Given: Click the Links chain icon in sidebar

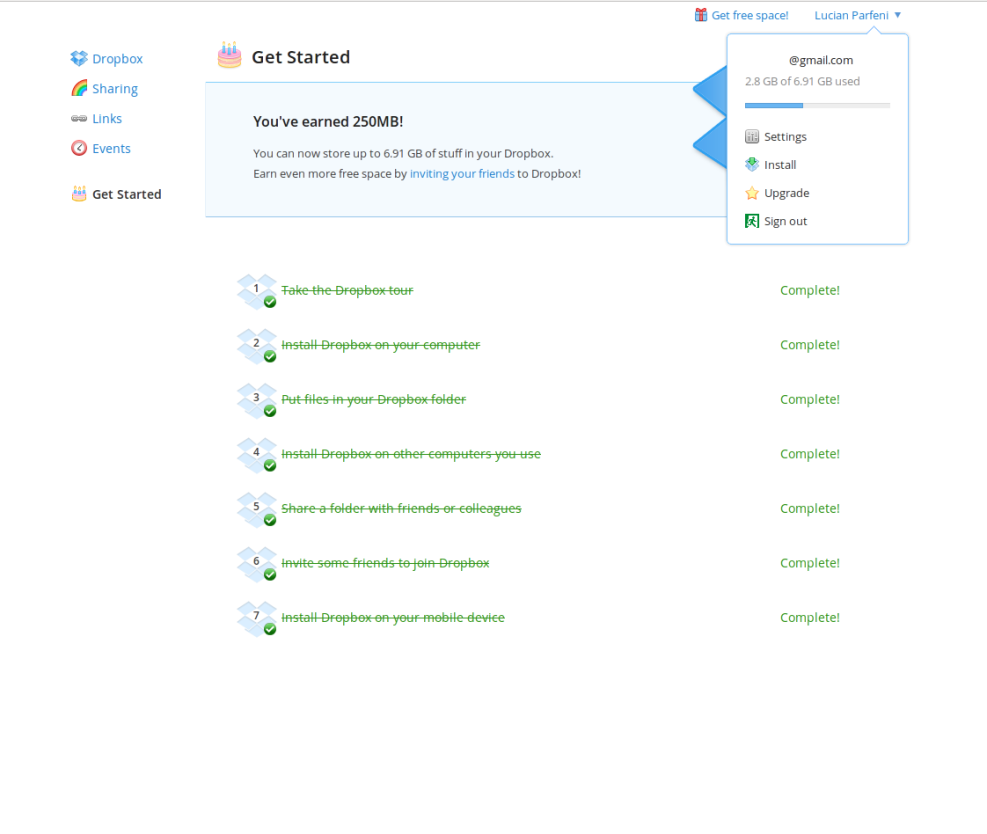Looking at the screenshot, I should [79, 118].
